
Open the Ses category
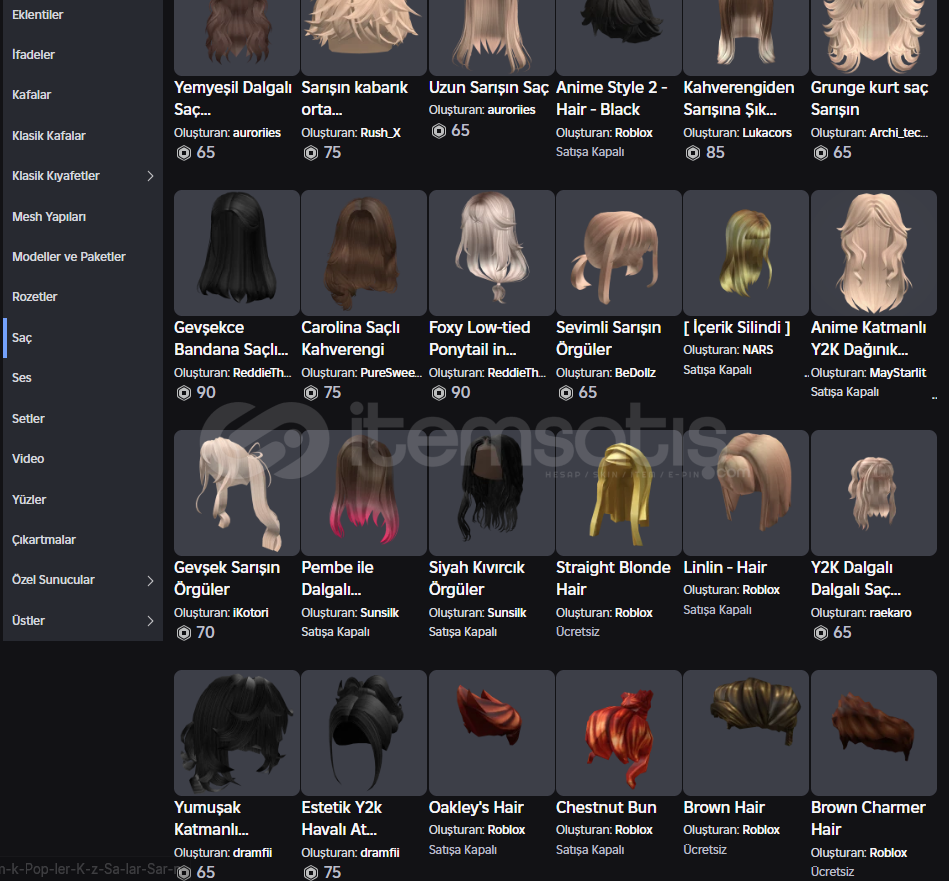coord(22,378)
